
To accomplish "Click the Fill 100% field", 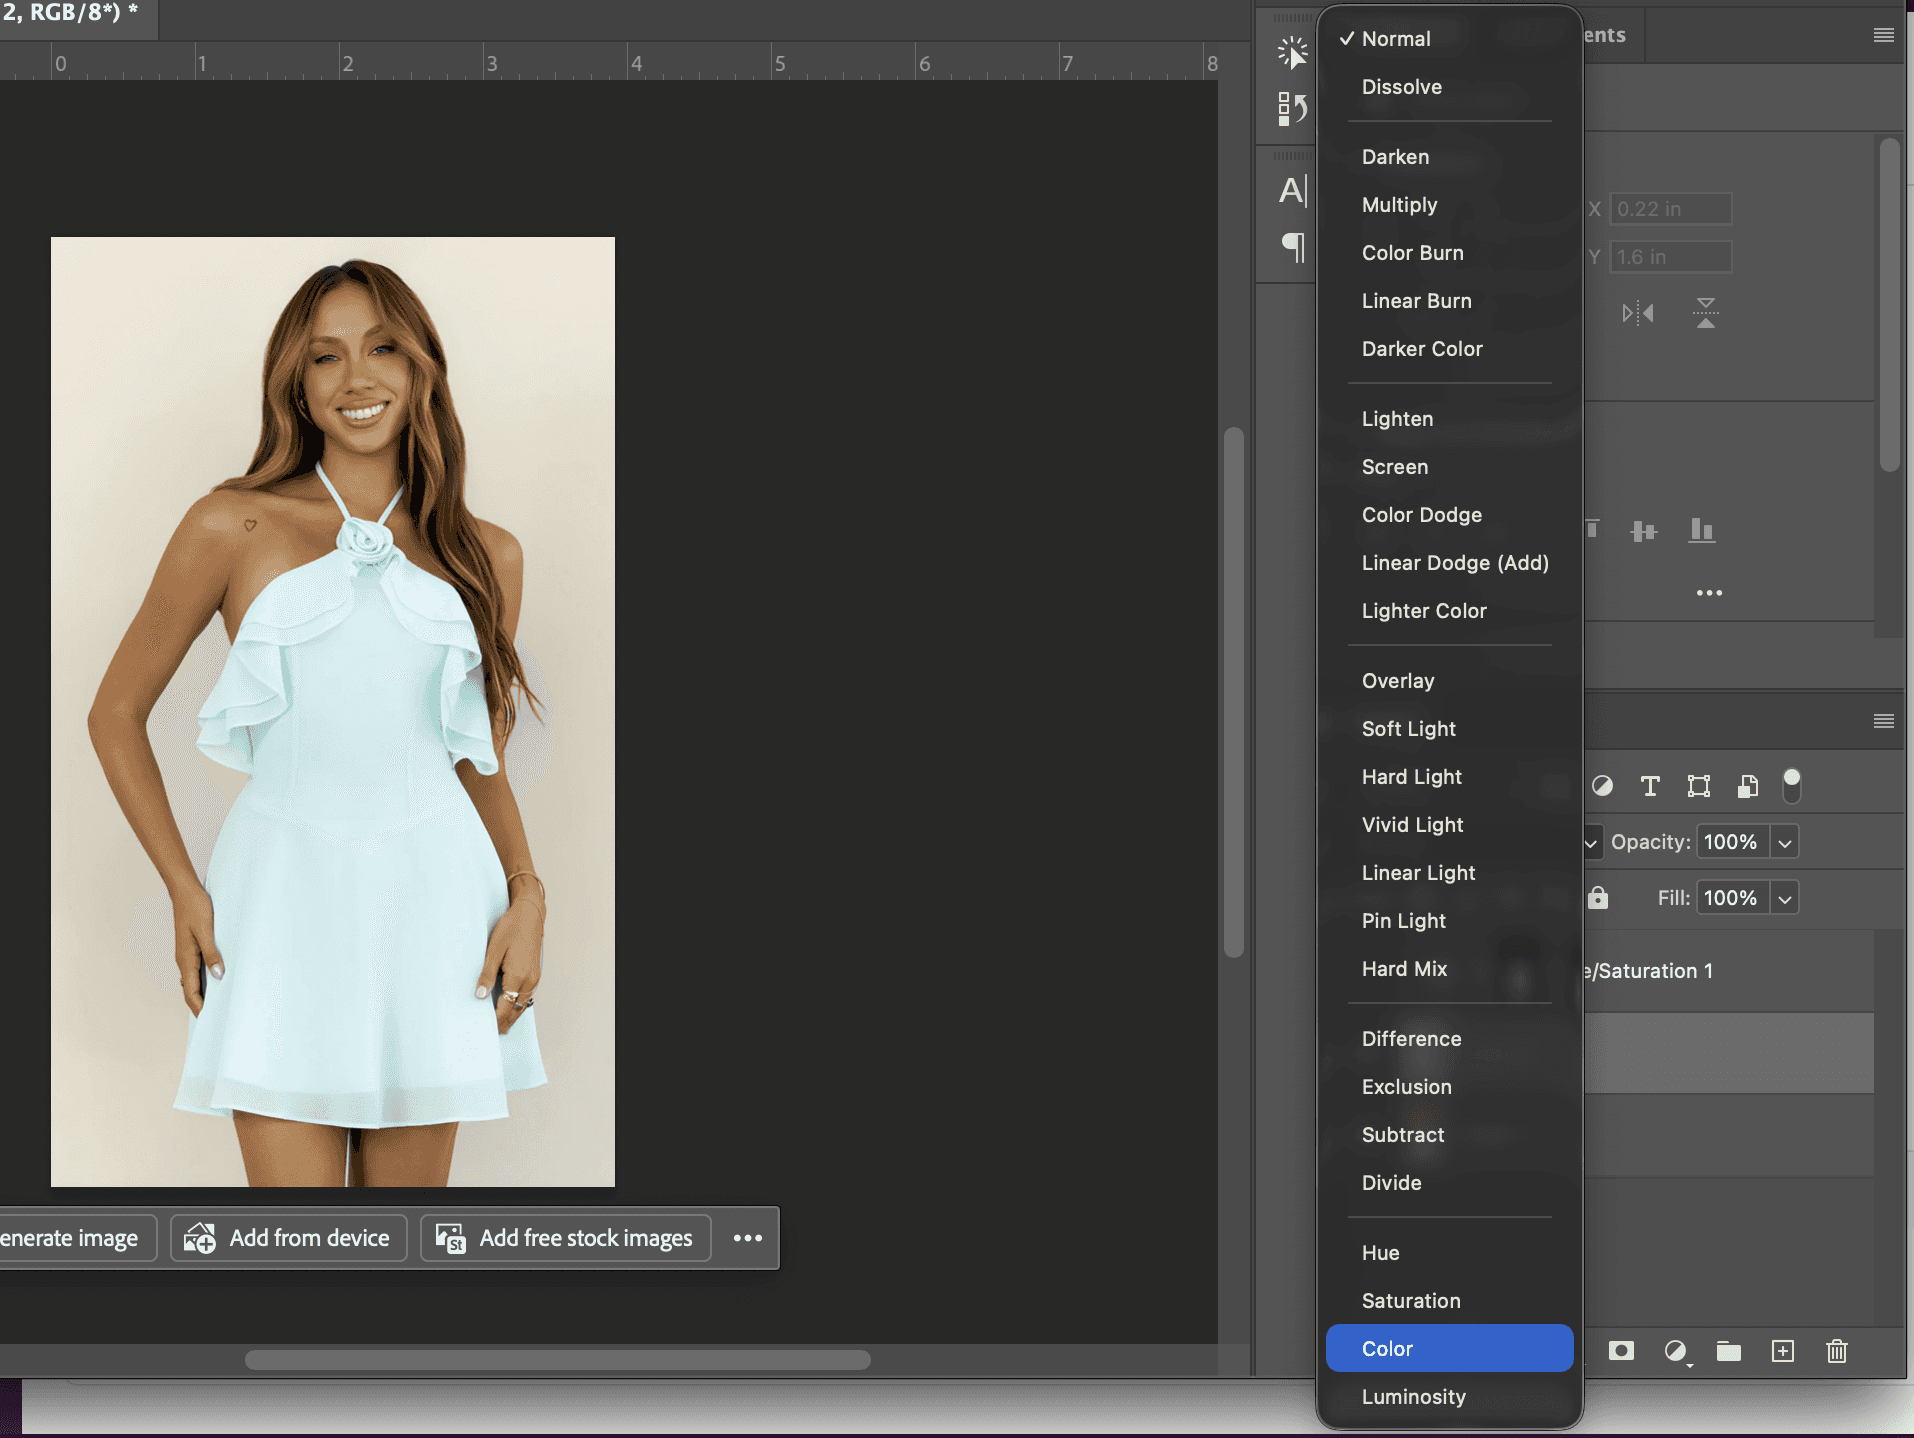I will pos(1732,898).
